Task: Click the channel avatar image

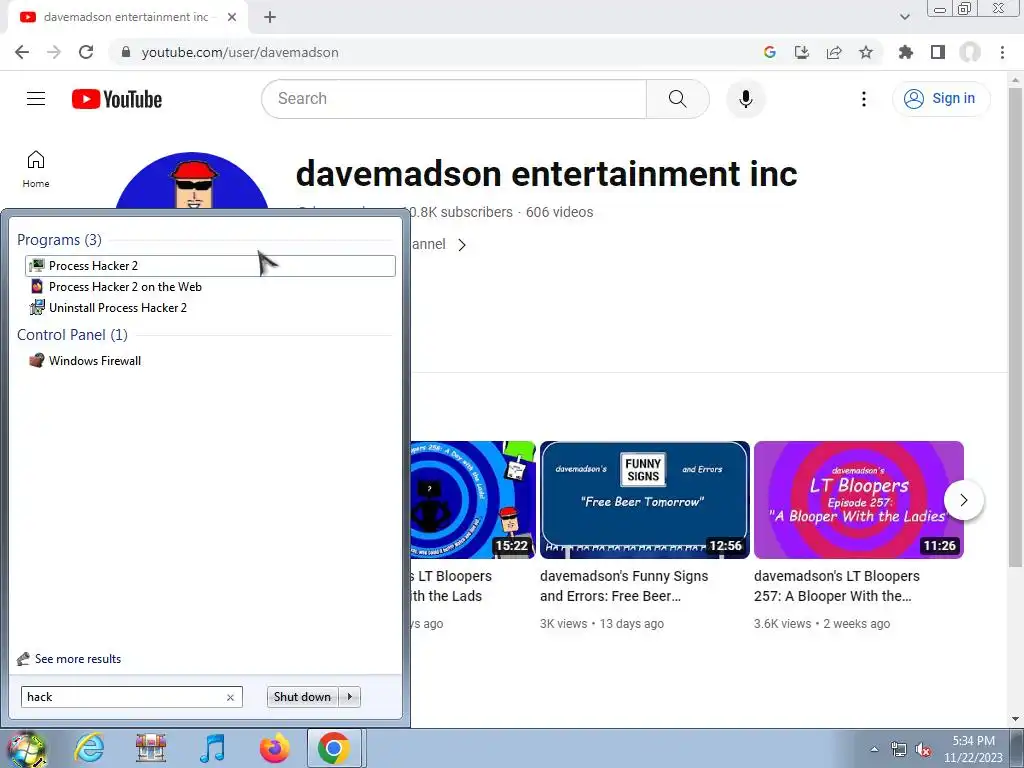Action: click(192, 181)
